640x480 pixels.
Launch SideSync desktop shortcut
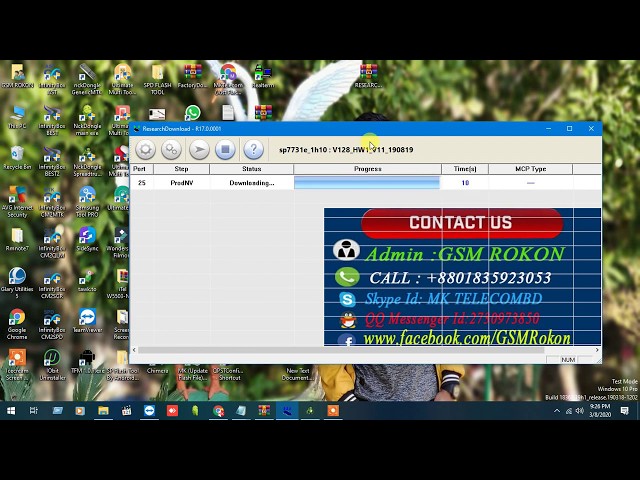[x=87, y=240]
